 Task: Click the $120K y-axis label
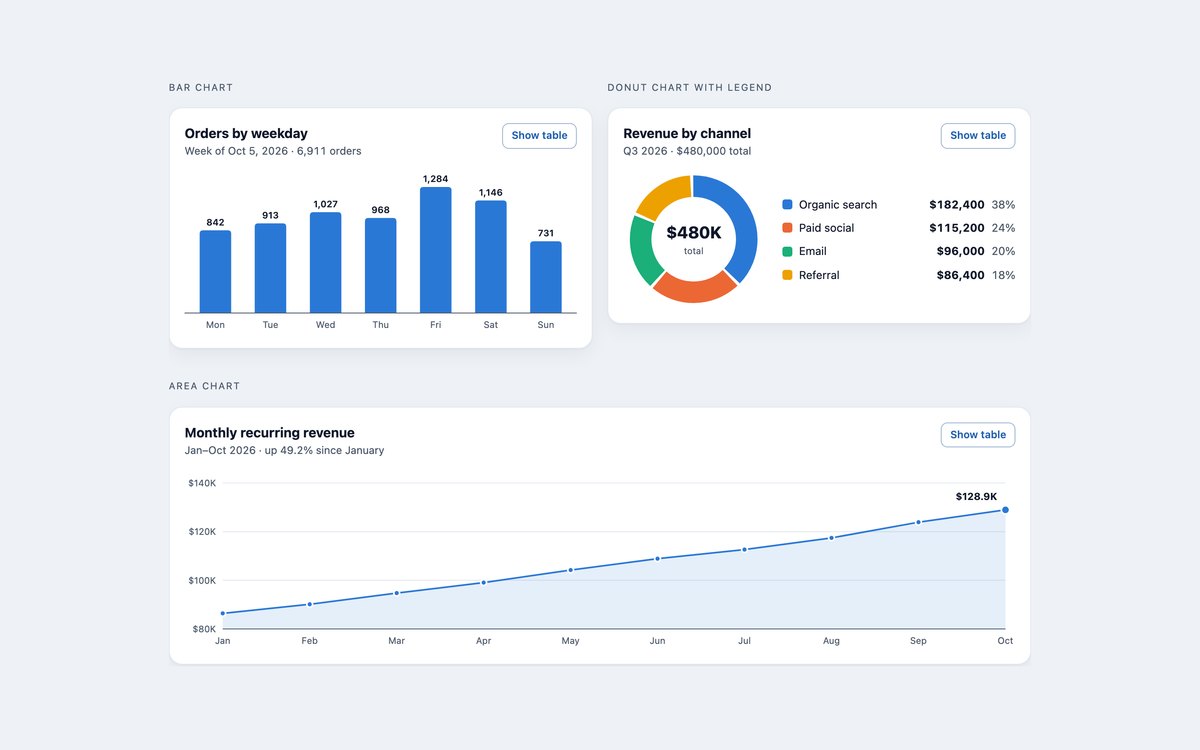[202, 532]
